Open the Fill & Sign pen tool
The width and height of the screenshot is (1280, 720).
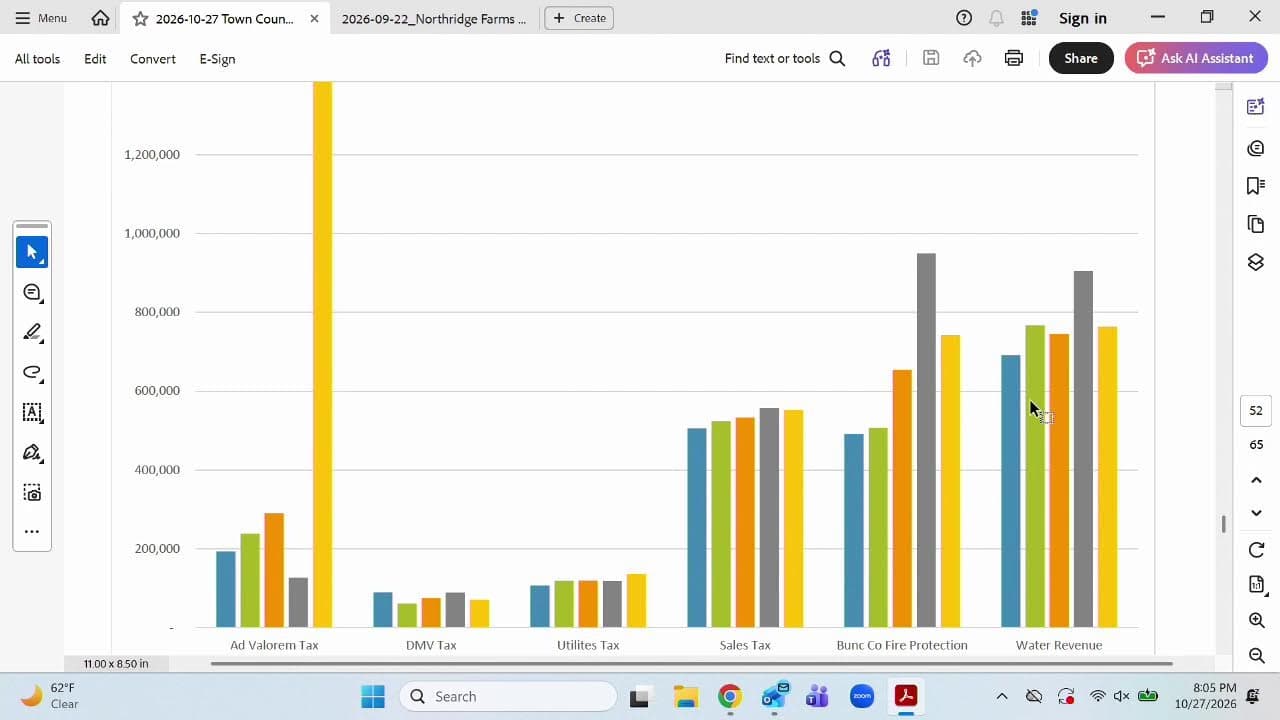click(x=32, y=452)
